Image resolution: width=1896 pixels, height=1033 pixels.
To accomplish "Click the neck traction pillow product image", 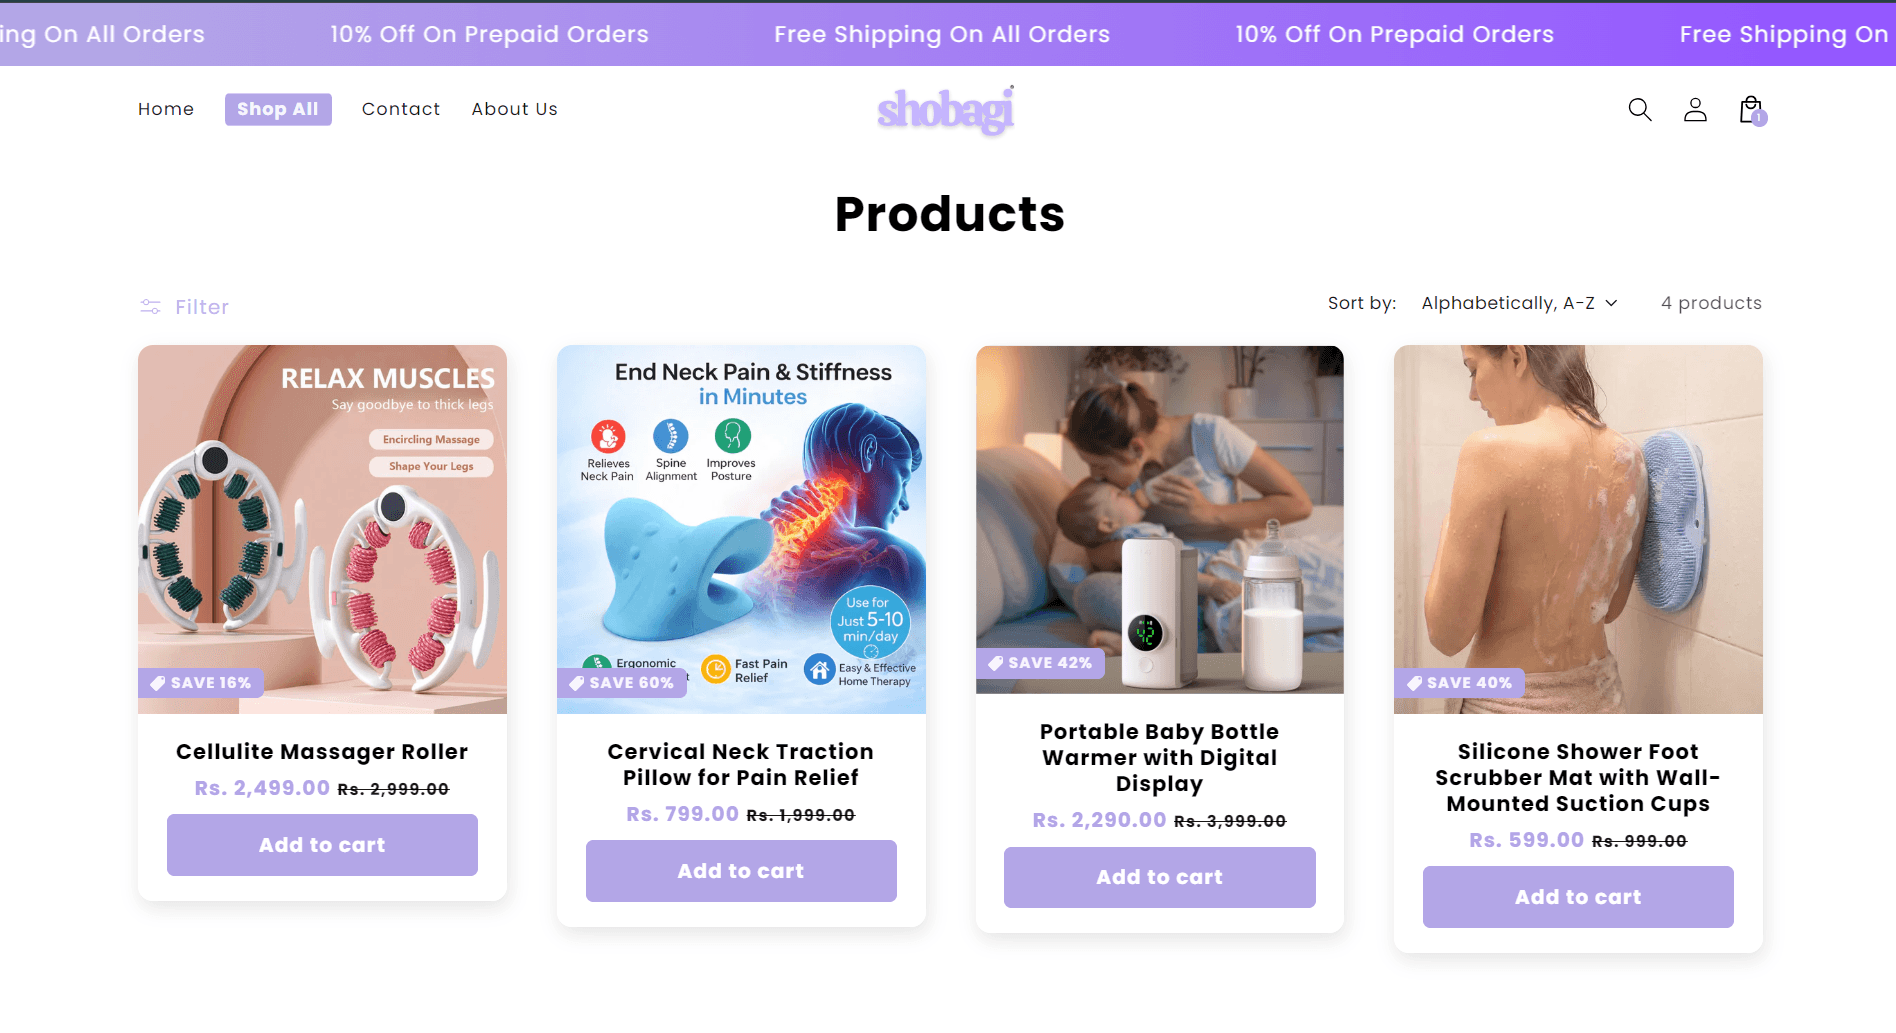I will (x=741, y=529).
